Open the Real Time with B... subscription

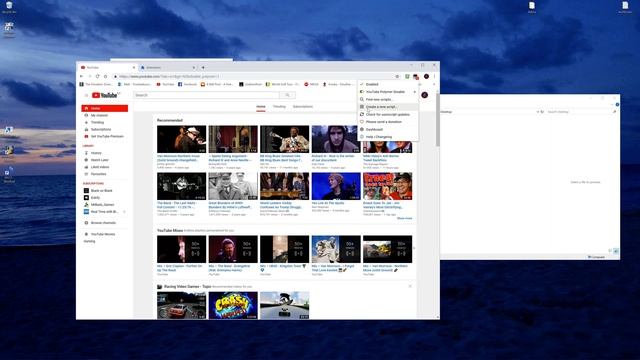105,212
